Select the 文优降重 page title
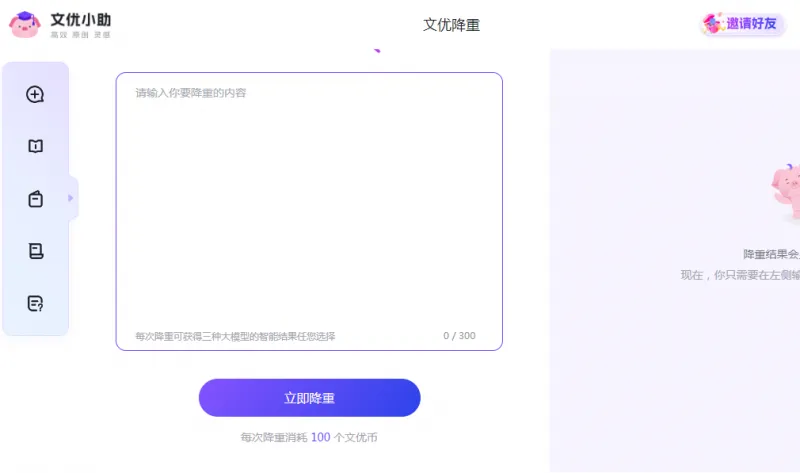Image resolution: width=800 pixels, height=473 pixels. click(451, 25)
